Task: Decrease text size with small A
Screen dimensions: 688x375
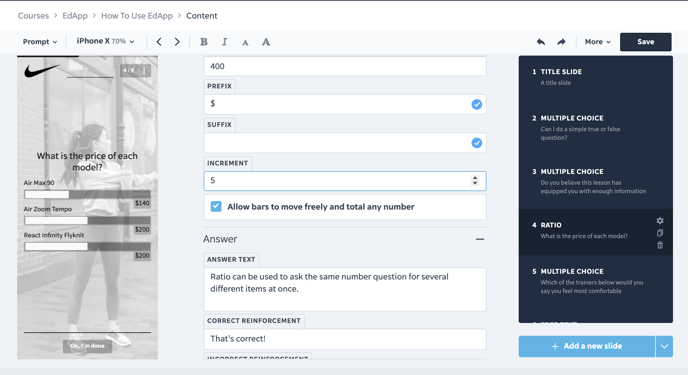Action: pyautogui.click(x=245, y=43)
